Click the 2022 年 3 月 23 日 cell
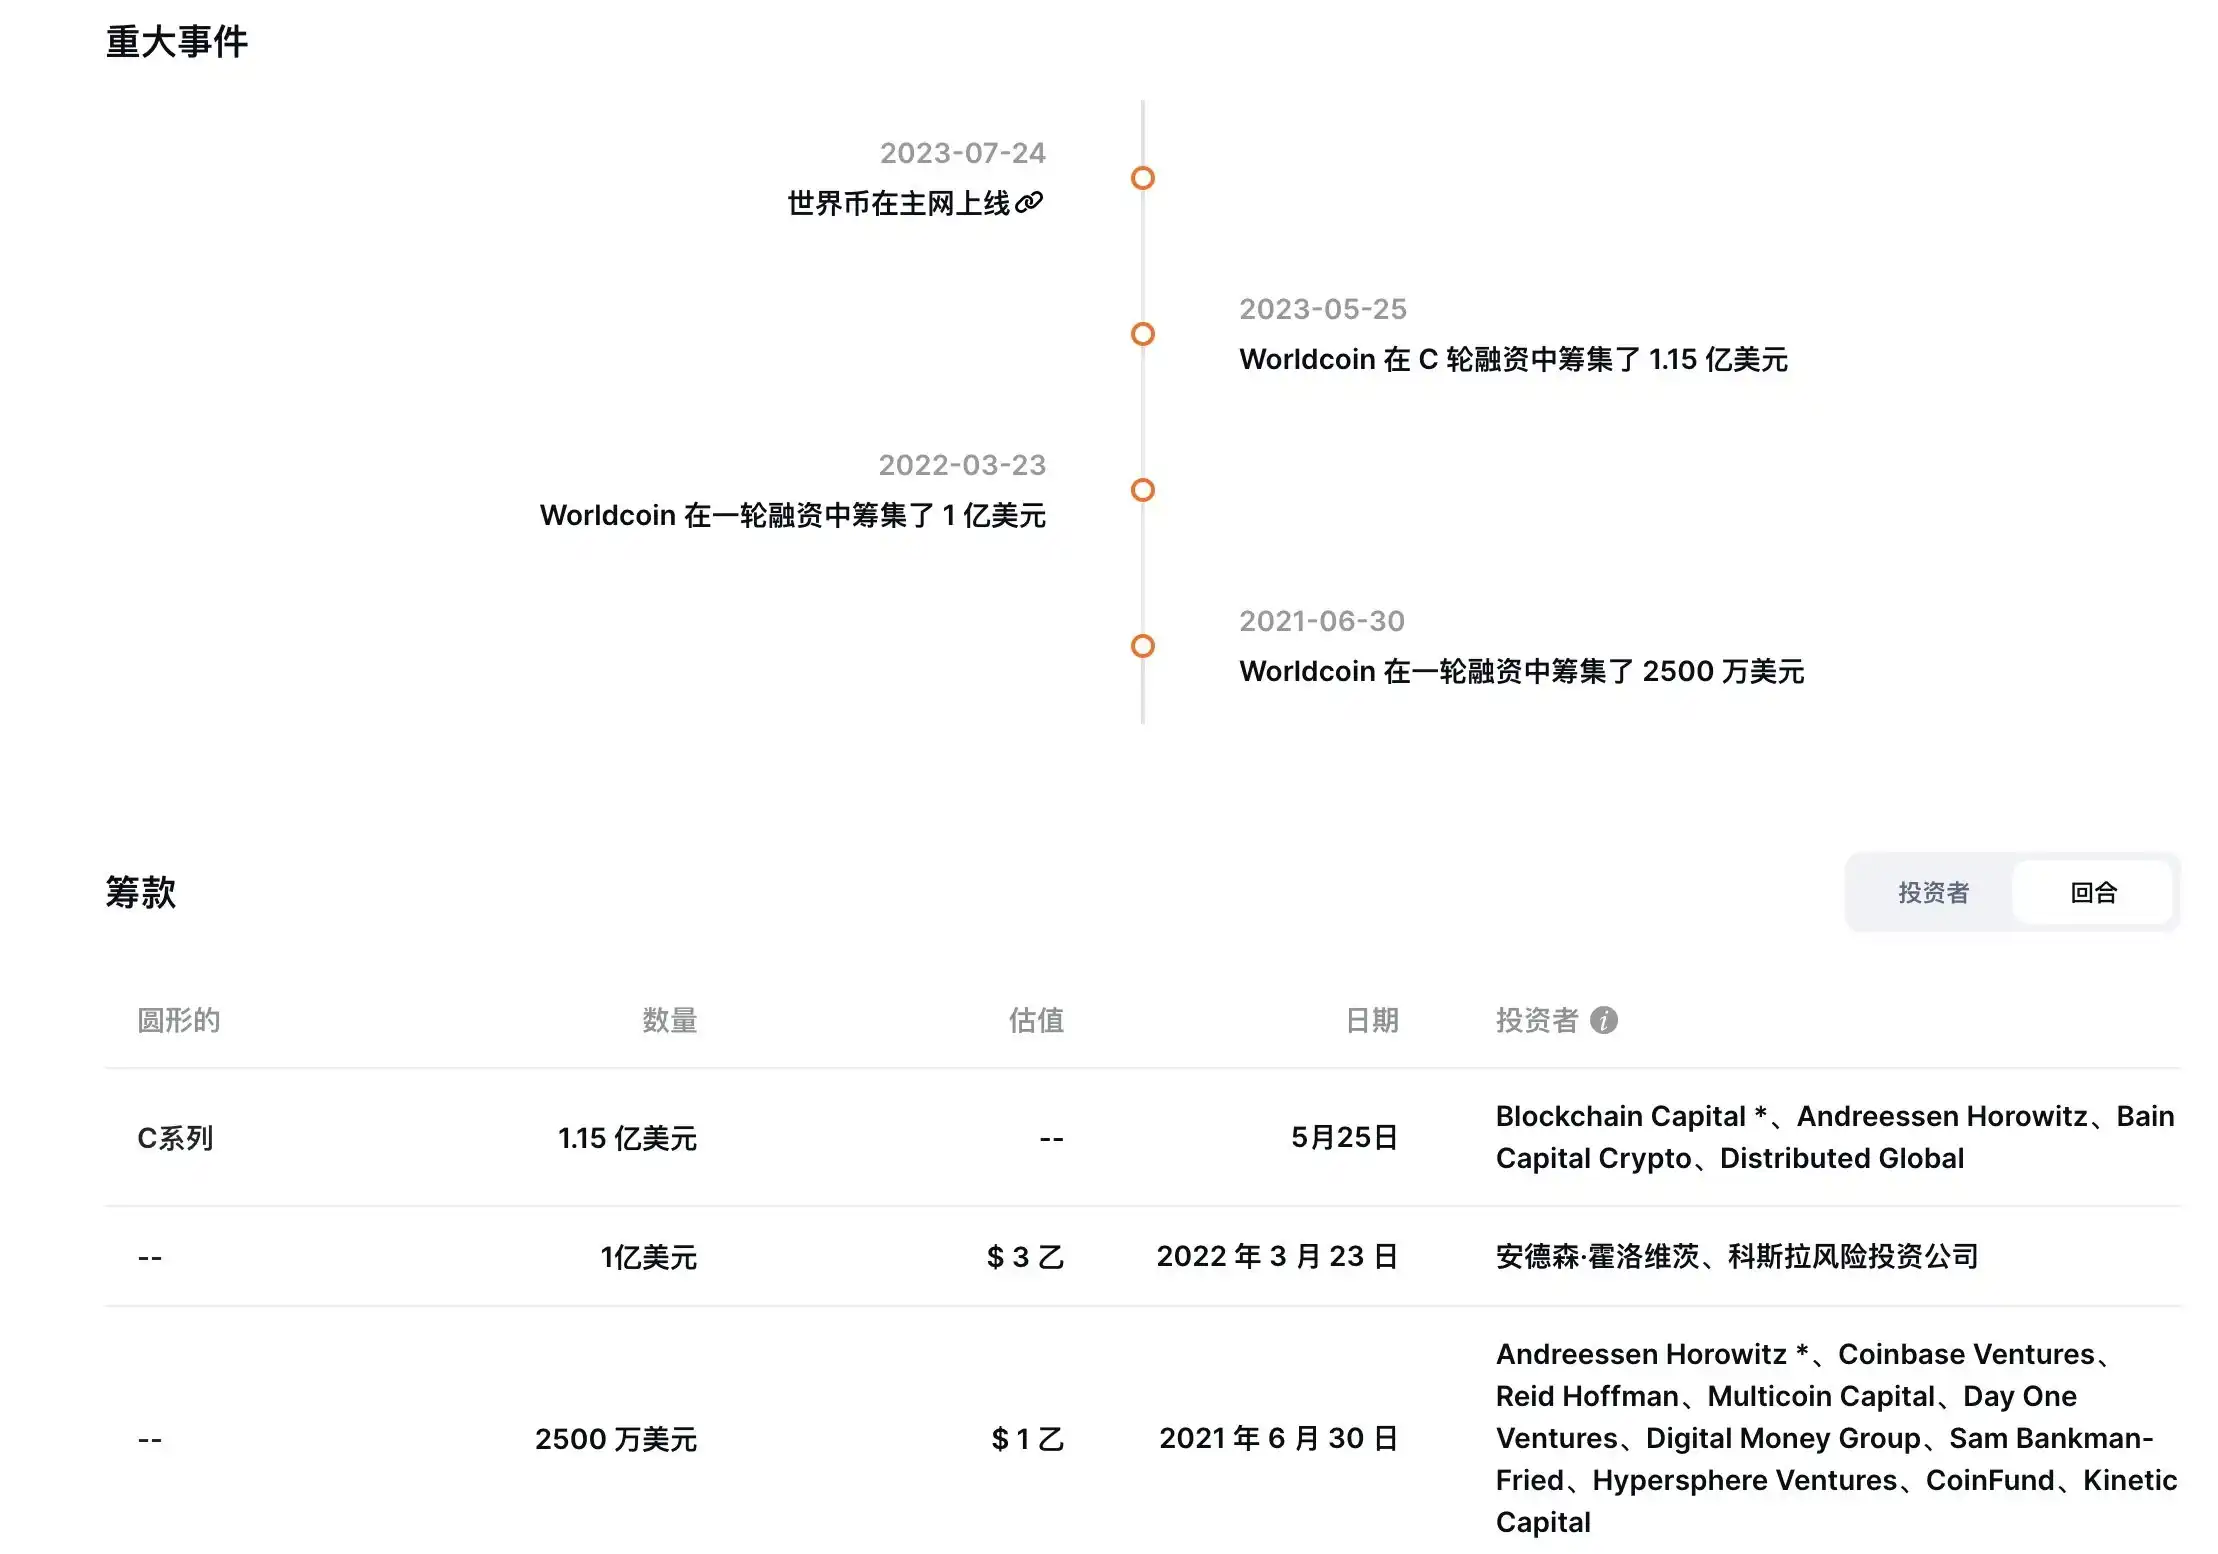Screen dimensions: 2218x1554 pyautogui.click(x=1277, y=1256)
